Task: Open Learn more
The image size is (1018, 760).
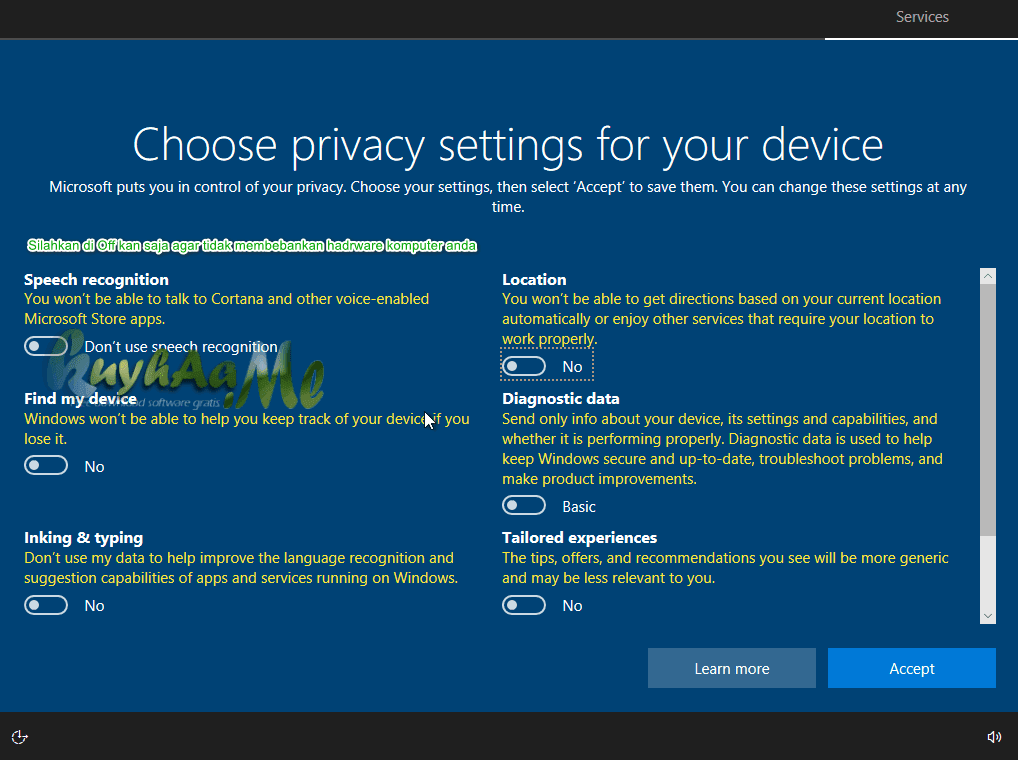Action: pos(731,668)
